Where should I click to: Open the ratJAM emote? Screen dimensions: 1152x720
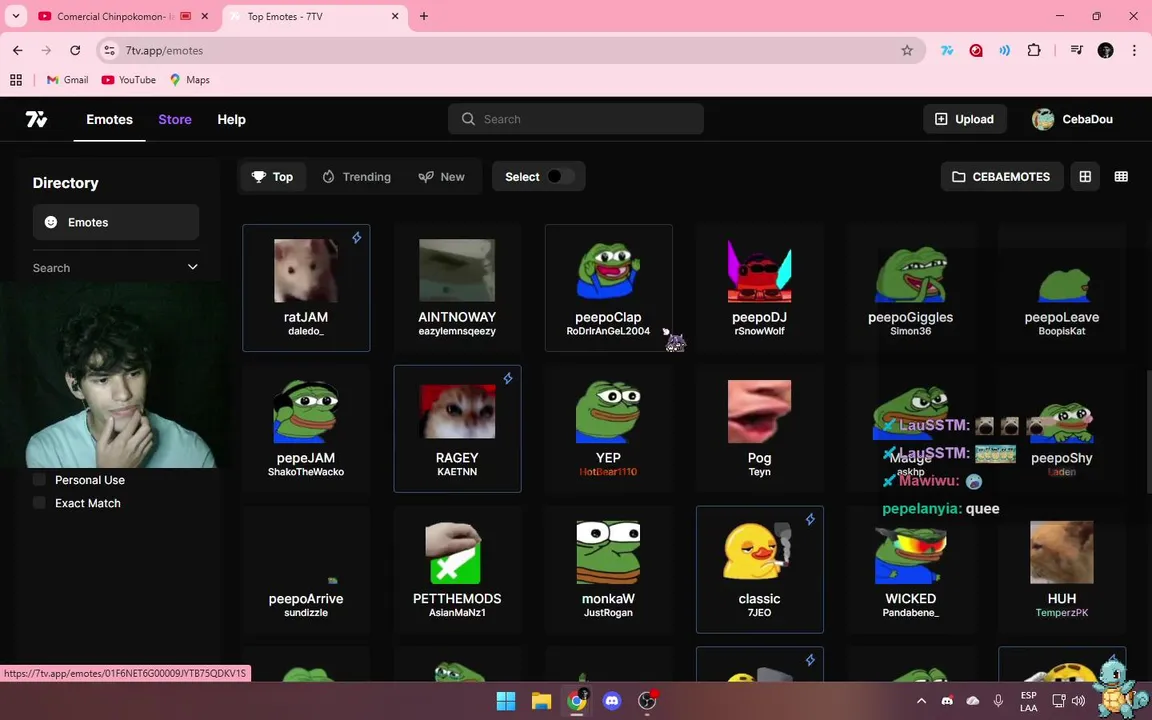[306, 288]
